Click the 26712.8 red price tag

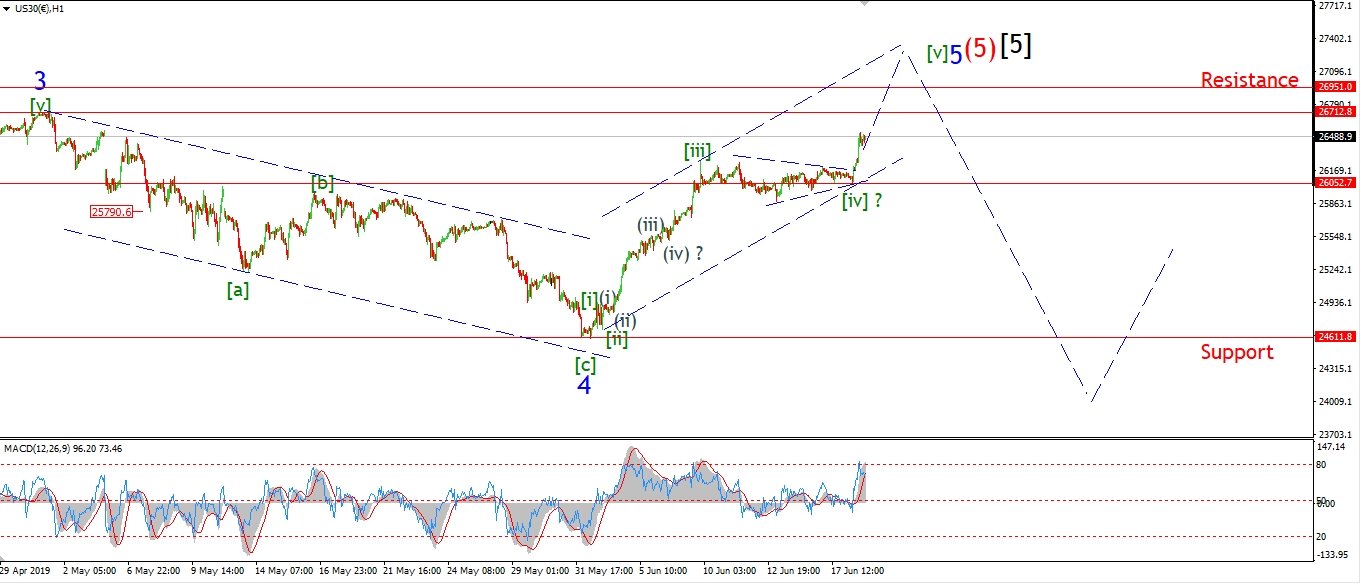coord(1335,112)
